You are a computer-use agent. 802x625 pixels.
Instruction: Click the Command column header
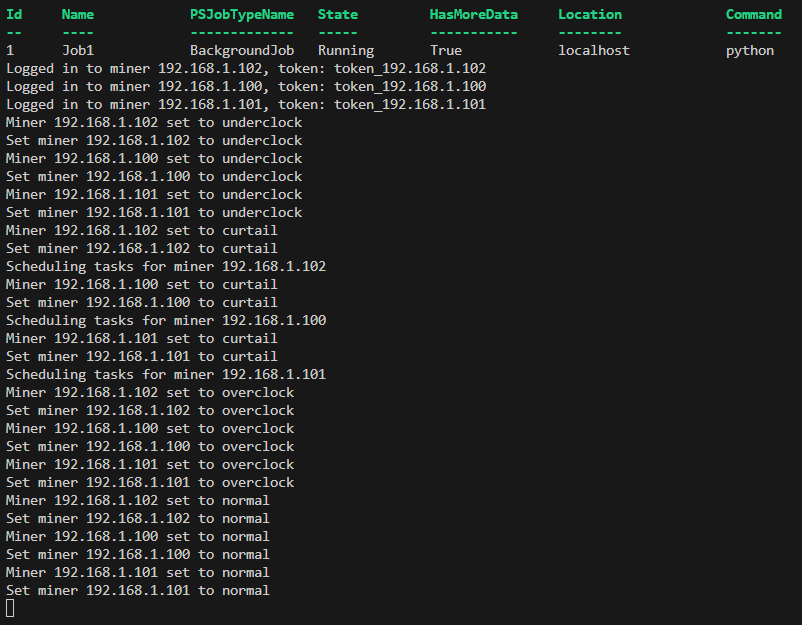pyautogui.click(x=754, y=14)
